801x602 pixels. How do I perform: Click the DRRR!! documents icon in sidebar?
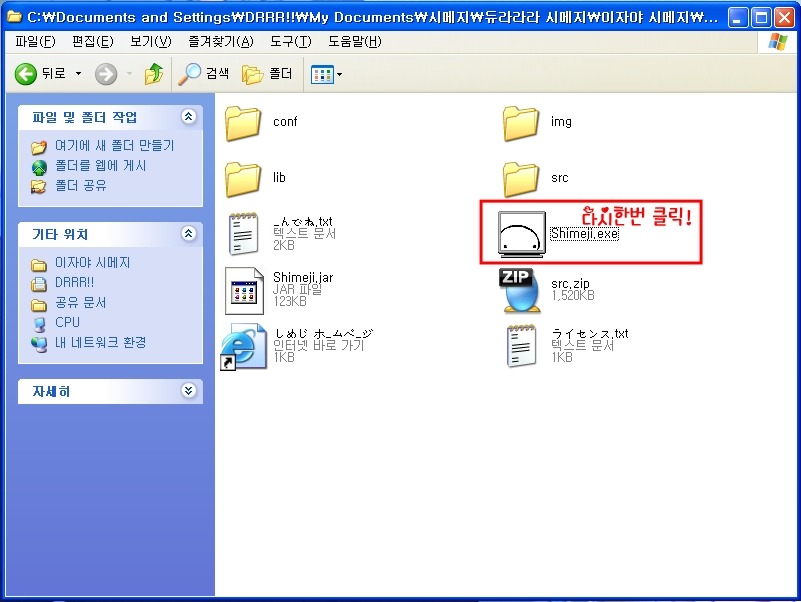[x=39, y=284]
